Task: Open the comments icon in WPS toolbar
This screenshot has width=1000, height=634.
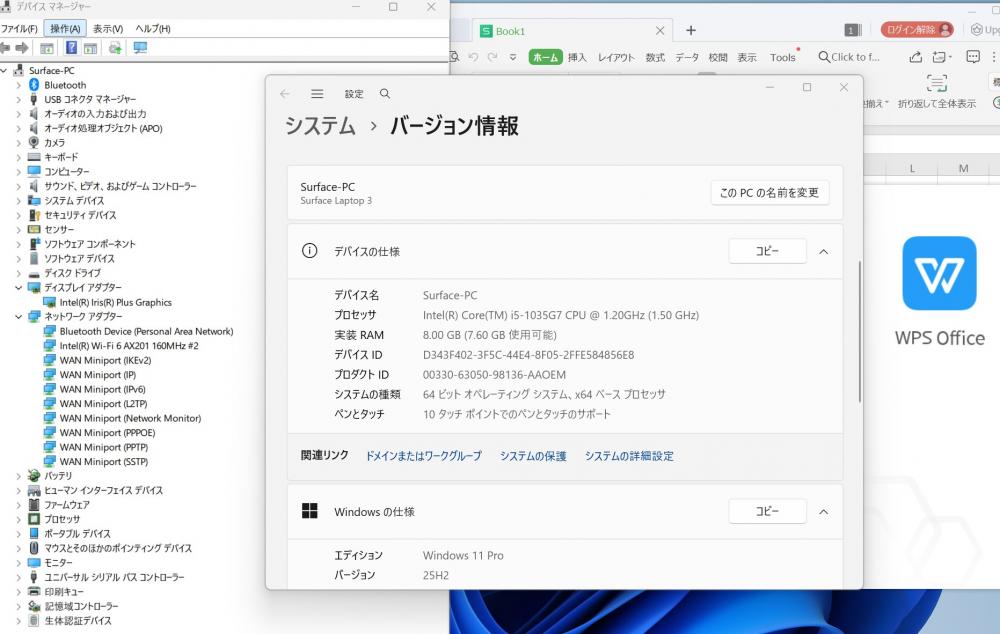Action: (972, 57)
